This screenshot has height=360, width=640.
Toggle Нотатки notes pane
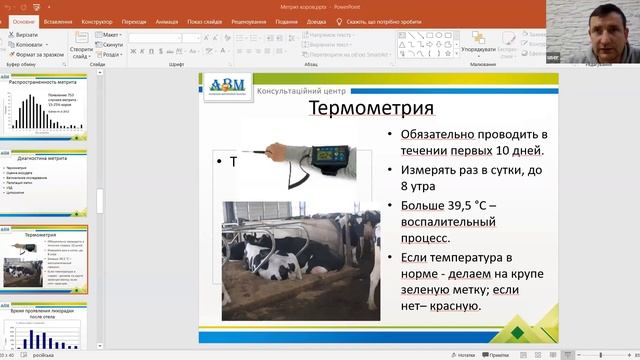tap(463, 355)
